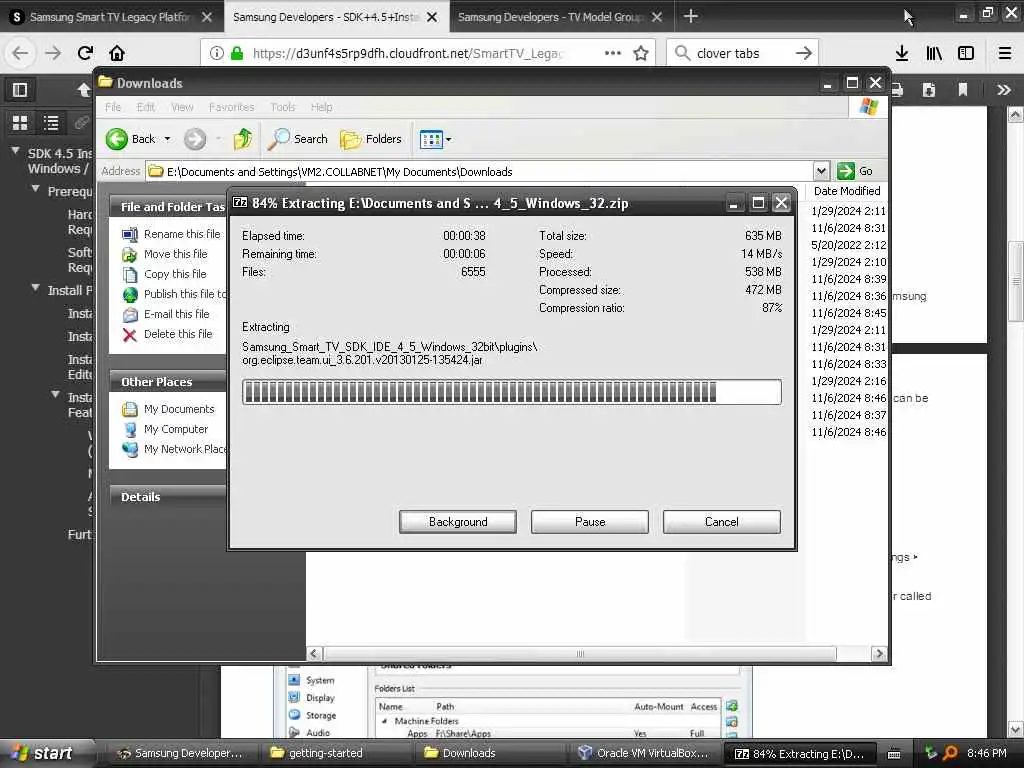The height and width of the screenshot is (768, 1024).
Task: Reload the current browser page
Action: (x=86, y=53)
